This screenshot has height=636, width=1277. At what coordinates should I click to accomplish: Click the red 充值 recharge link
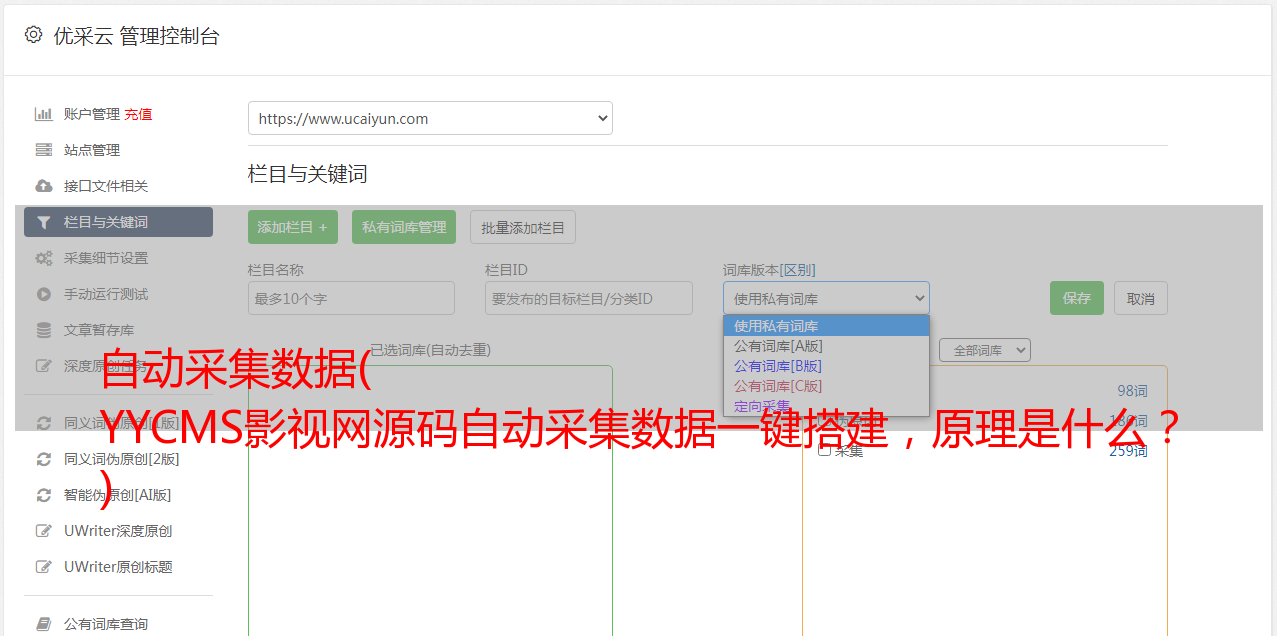[138, 114]
